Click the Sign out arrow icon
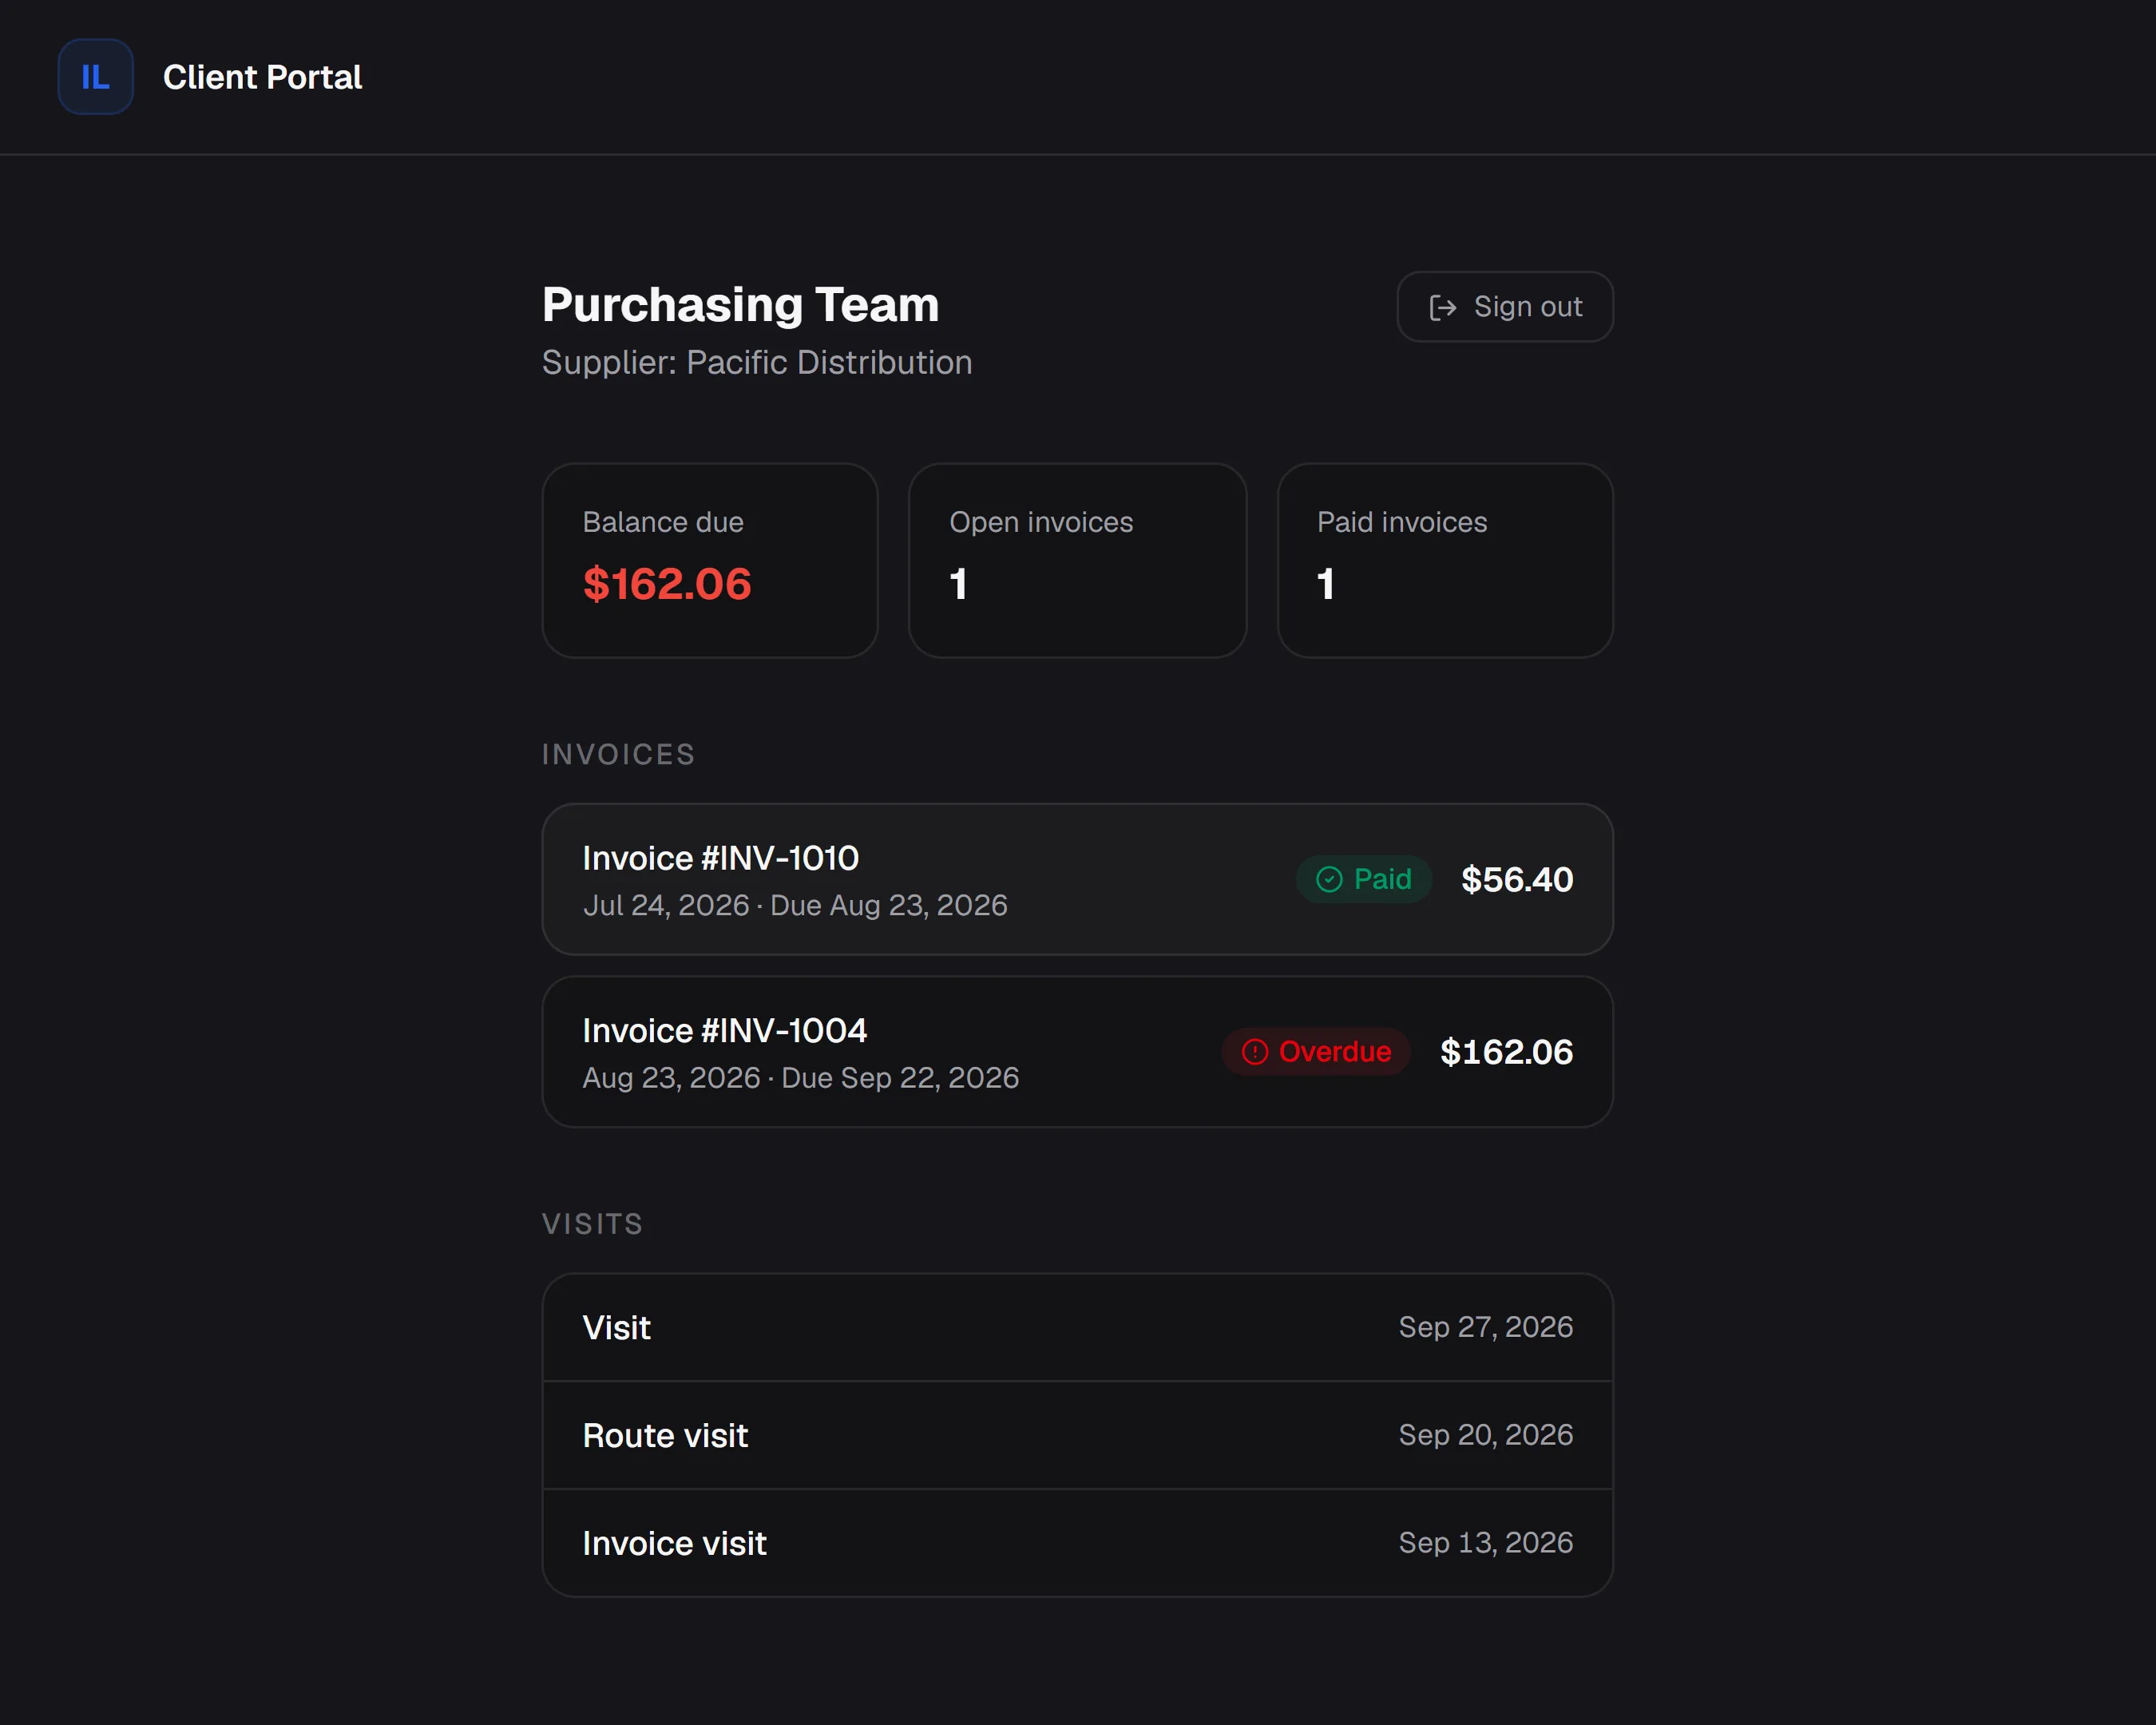Image resolution: width=2156 pixels, height=1725 pixels. click(x=1442, y=307)
